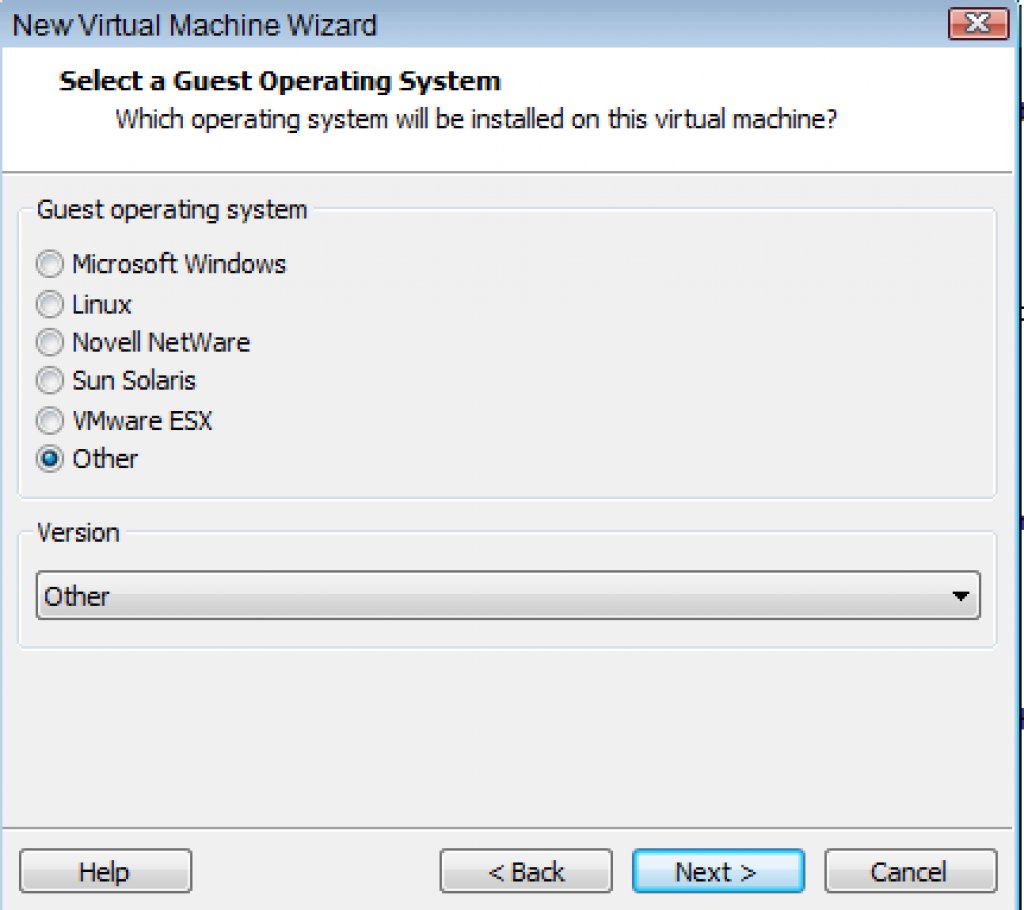The image size is (1024, 910).
Task: Go back with the < Back button
Action: click(526, 872)
